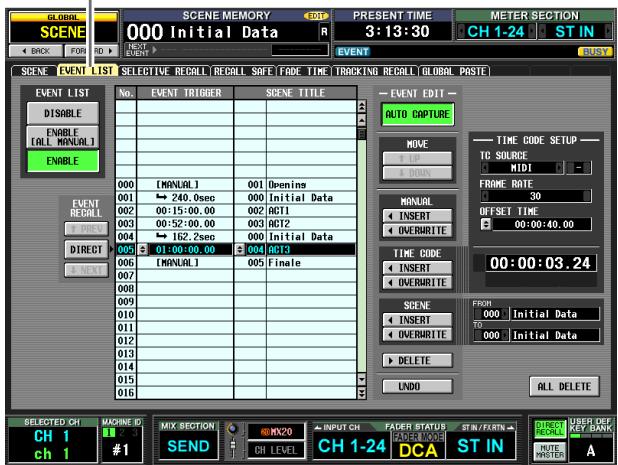618x465 pixels.
Task: Click FRAME RATE left arrow
Action: [x=485, y=196]
